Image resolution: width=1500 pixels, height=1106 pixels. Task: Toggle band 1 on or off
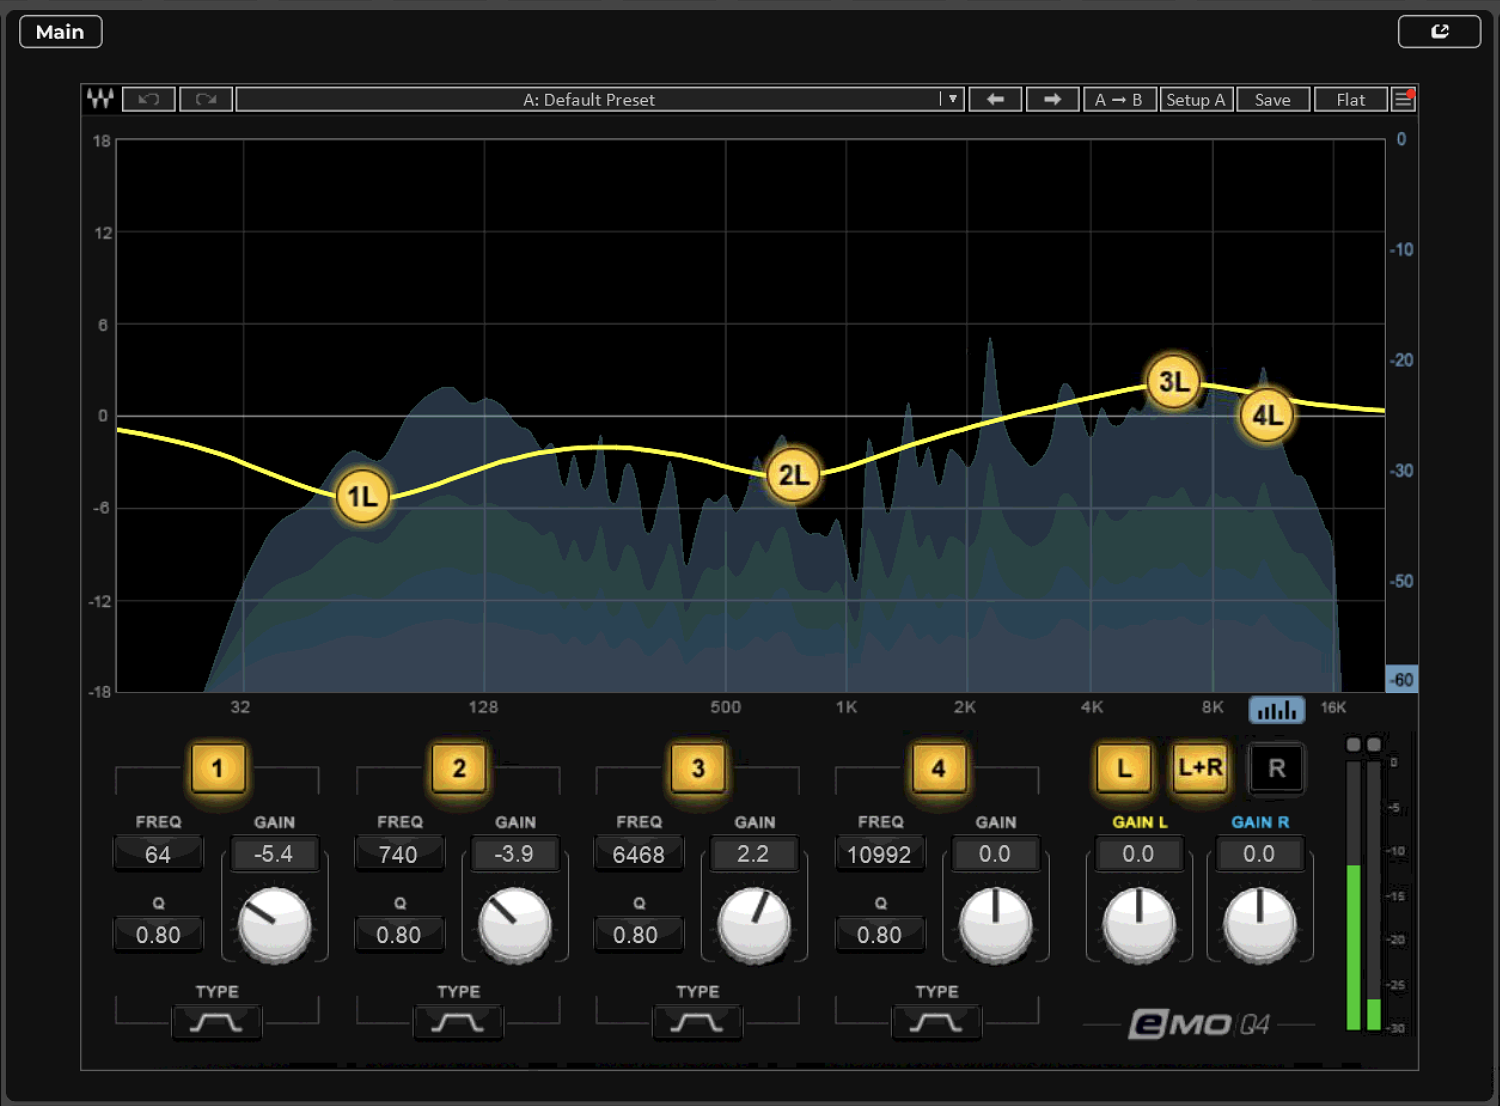click(x=217, y=768)
